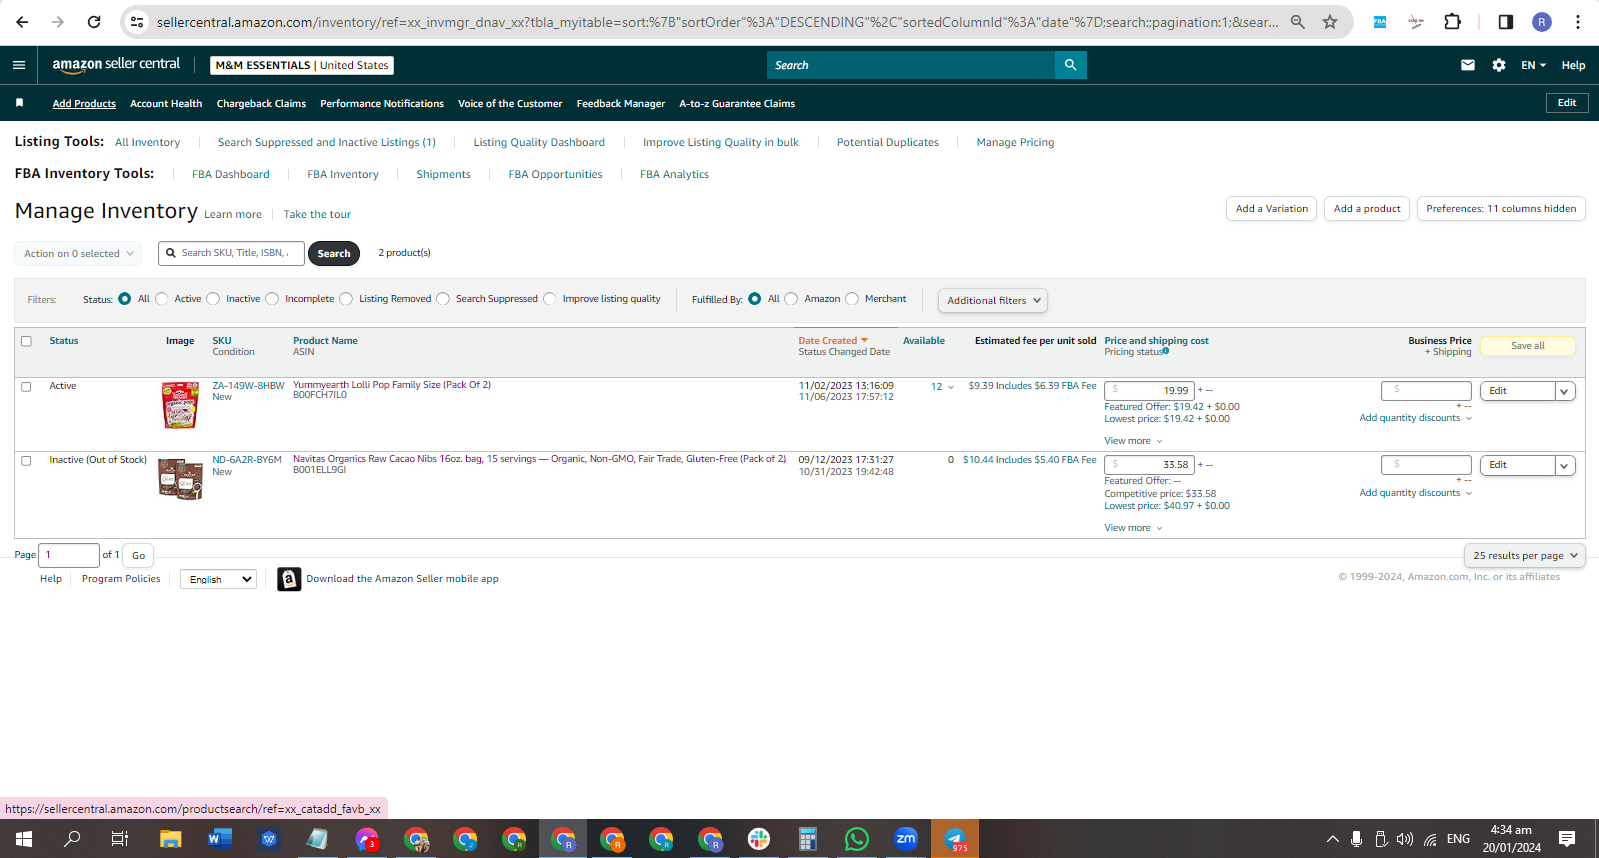
Task: Open the Chrome three-dot menu
Action: [x=1578, y=22]
